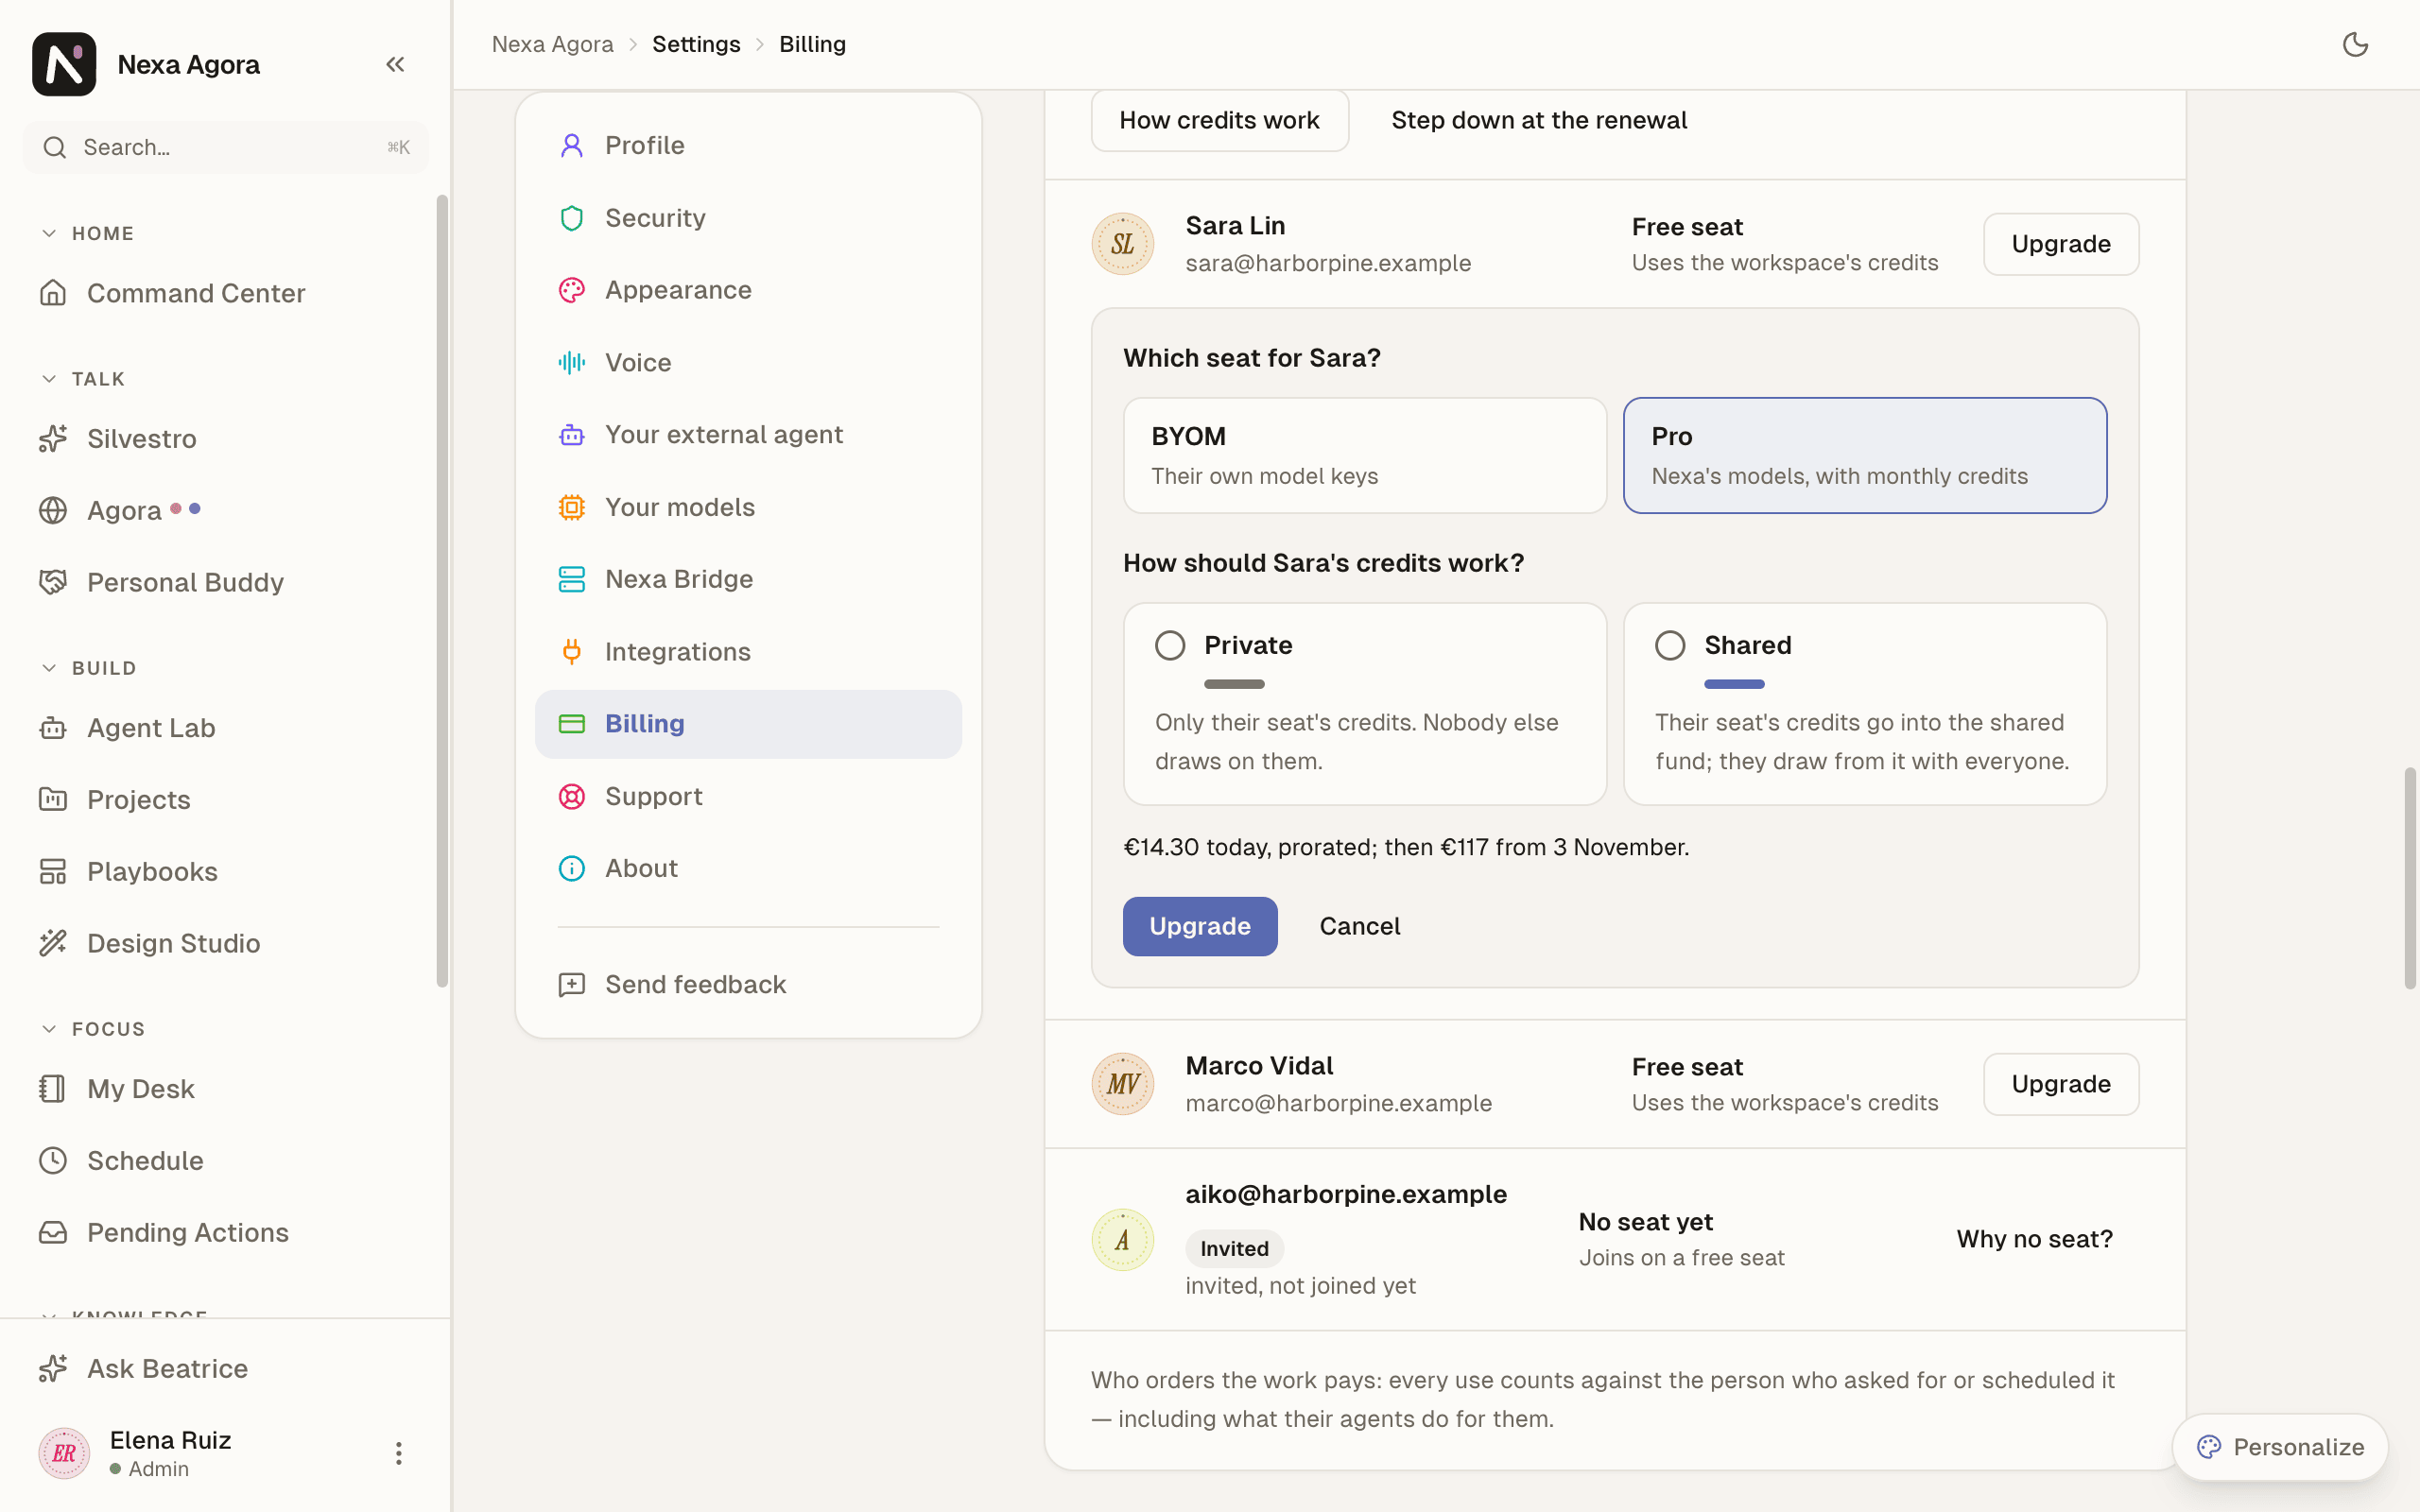The height and width of the screenshot is (1512, 2420).
Task: Collapse the HOME section
Action: coord(49,234)
